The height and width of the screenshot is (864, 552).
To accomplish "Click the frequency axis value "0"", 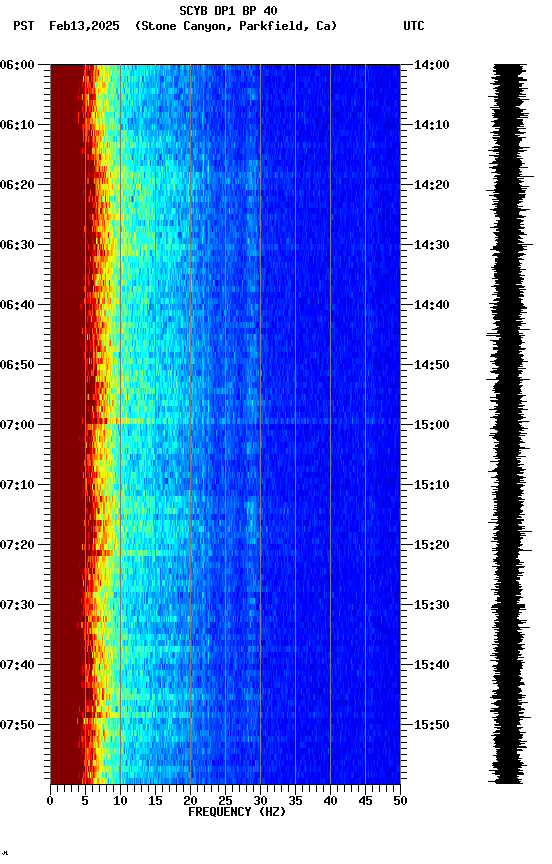I will pos(50,801).
